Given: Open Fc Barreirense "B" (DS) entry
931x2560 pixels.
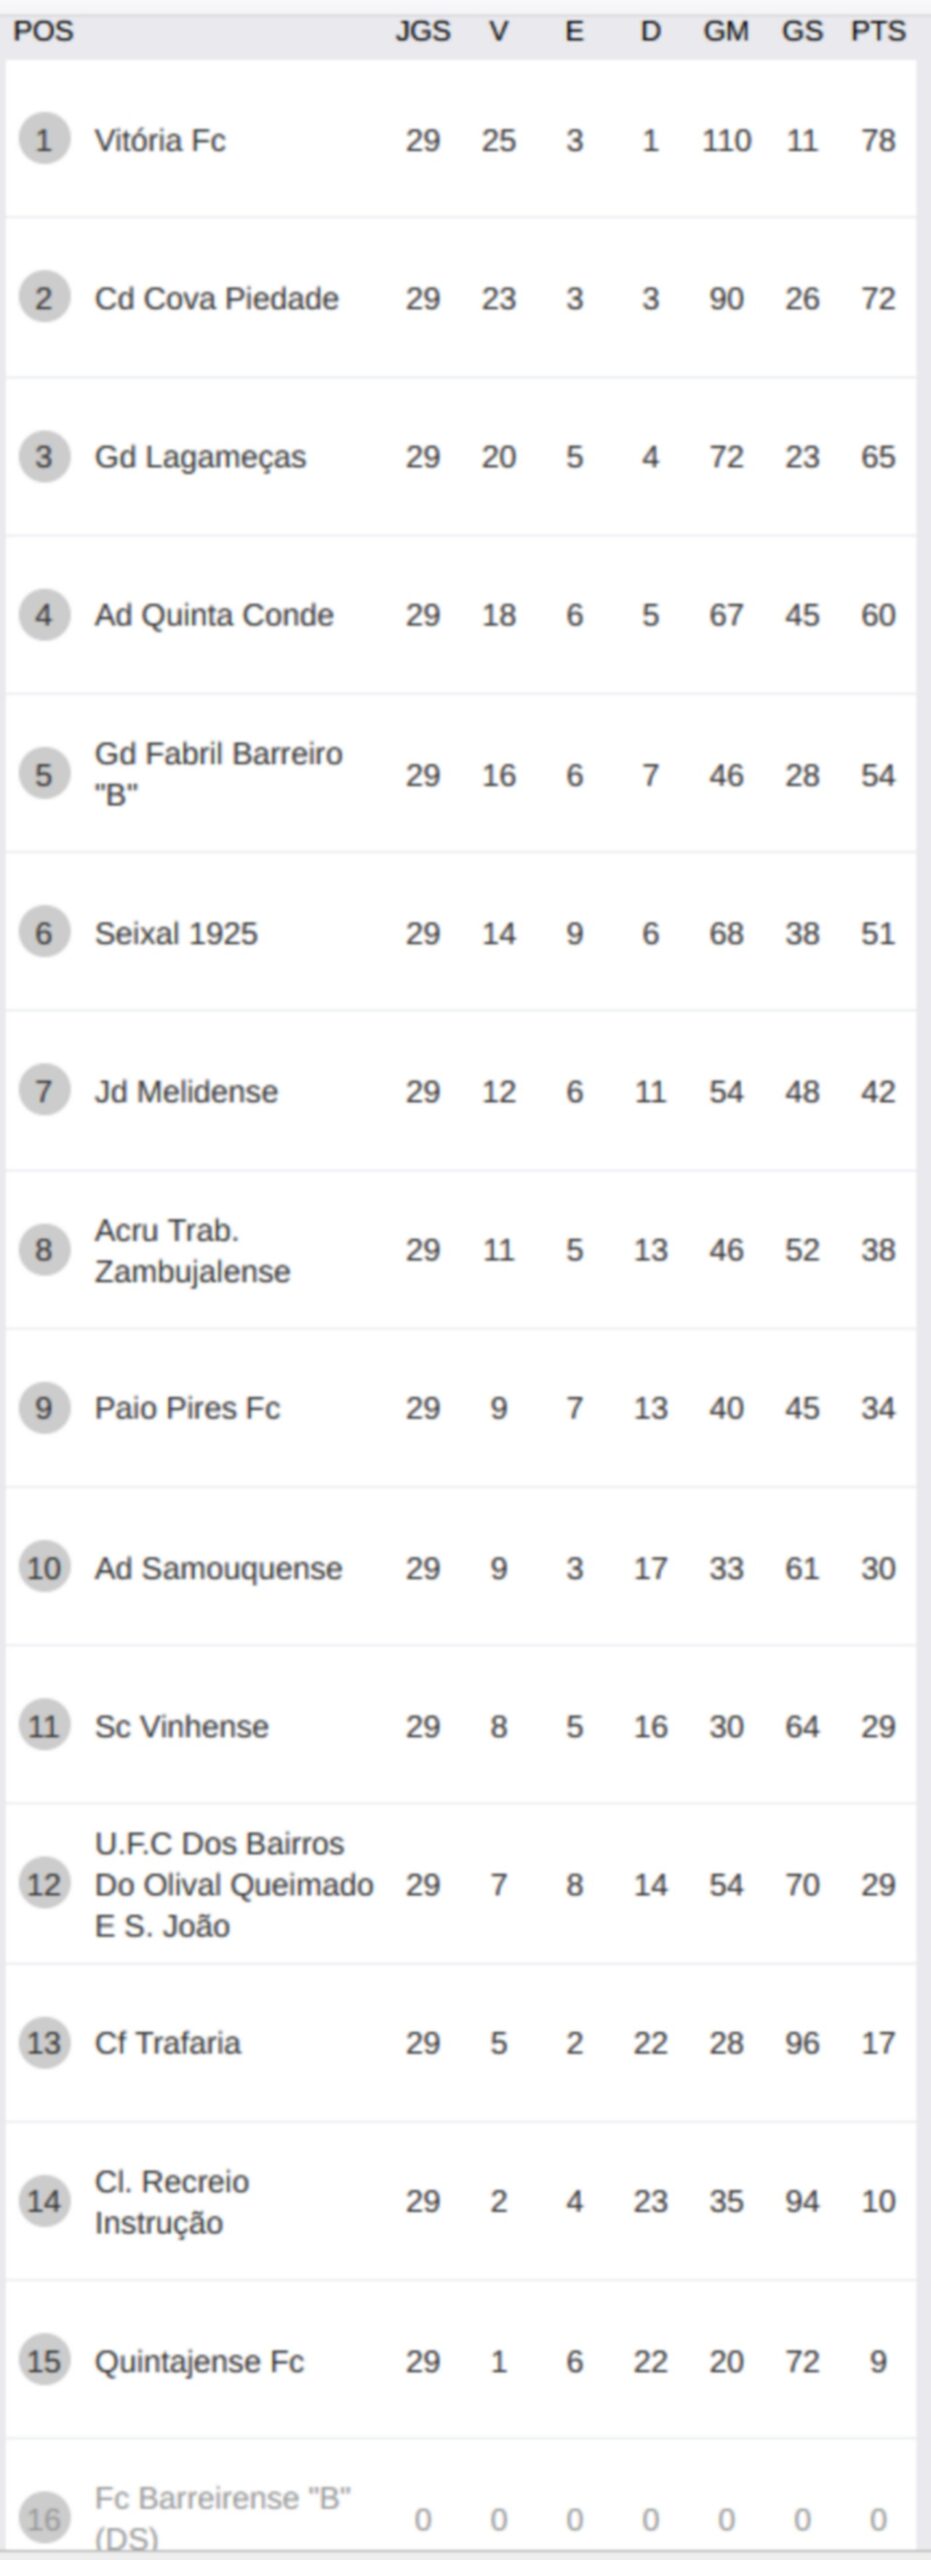Looking at the screenshot, I should click(x=222, y=2518).
